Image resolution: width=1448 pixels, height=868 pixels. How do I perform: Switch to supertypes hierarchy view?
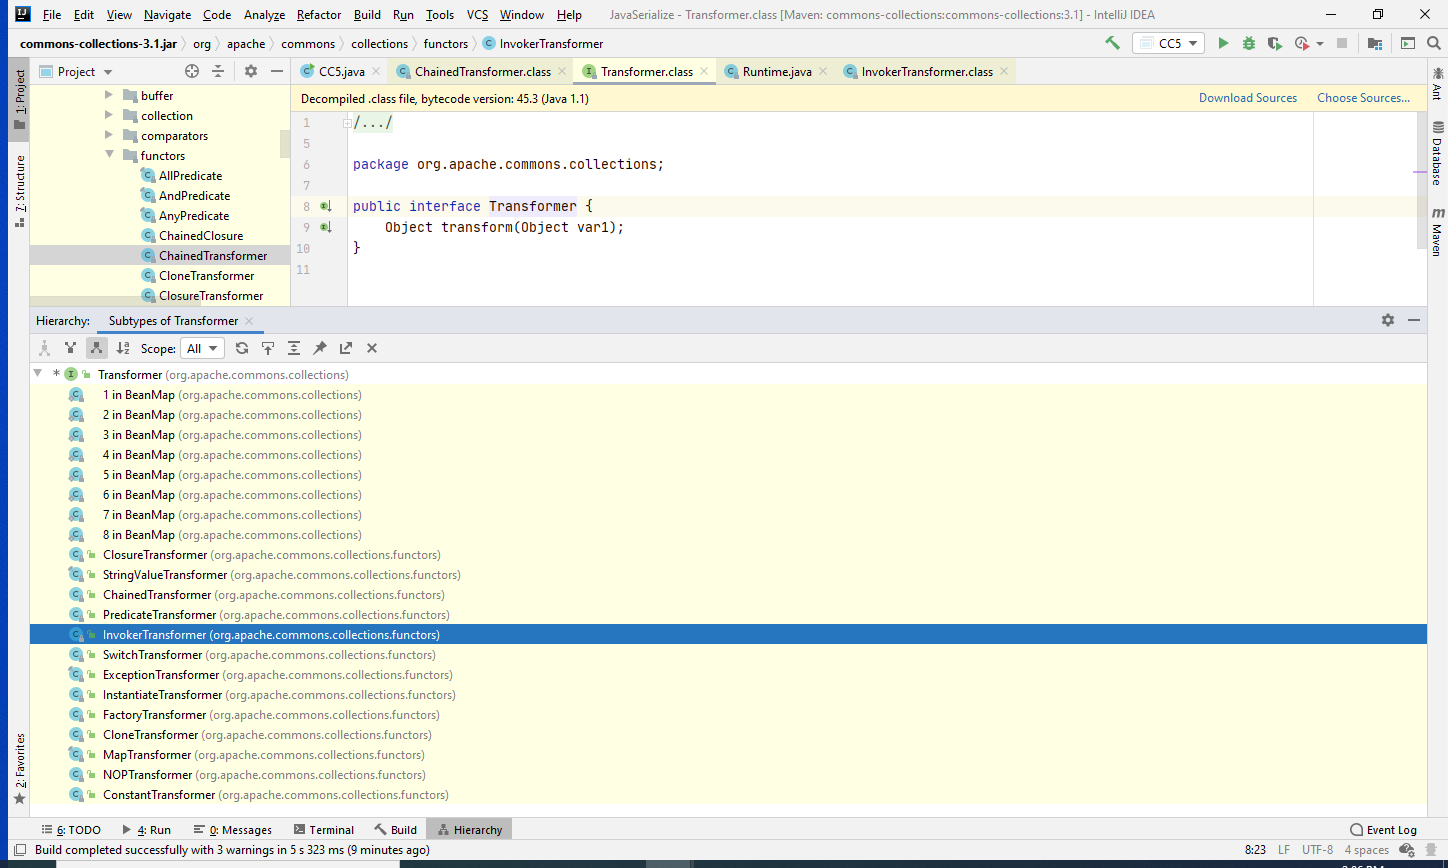coord(70,348)
